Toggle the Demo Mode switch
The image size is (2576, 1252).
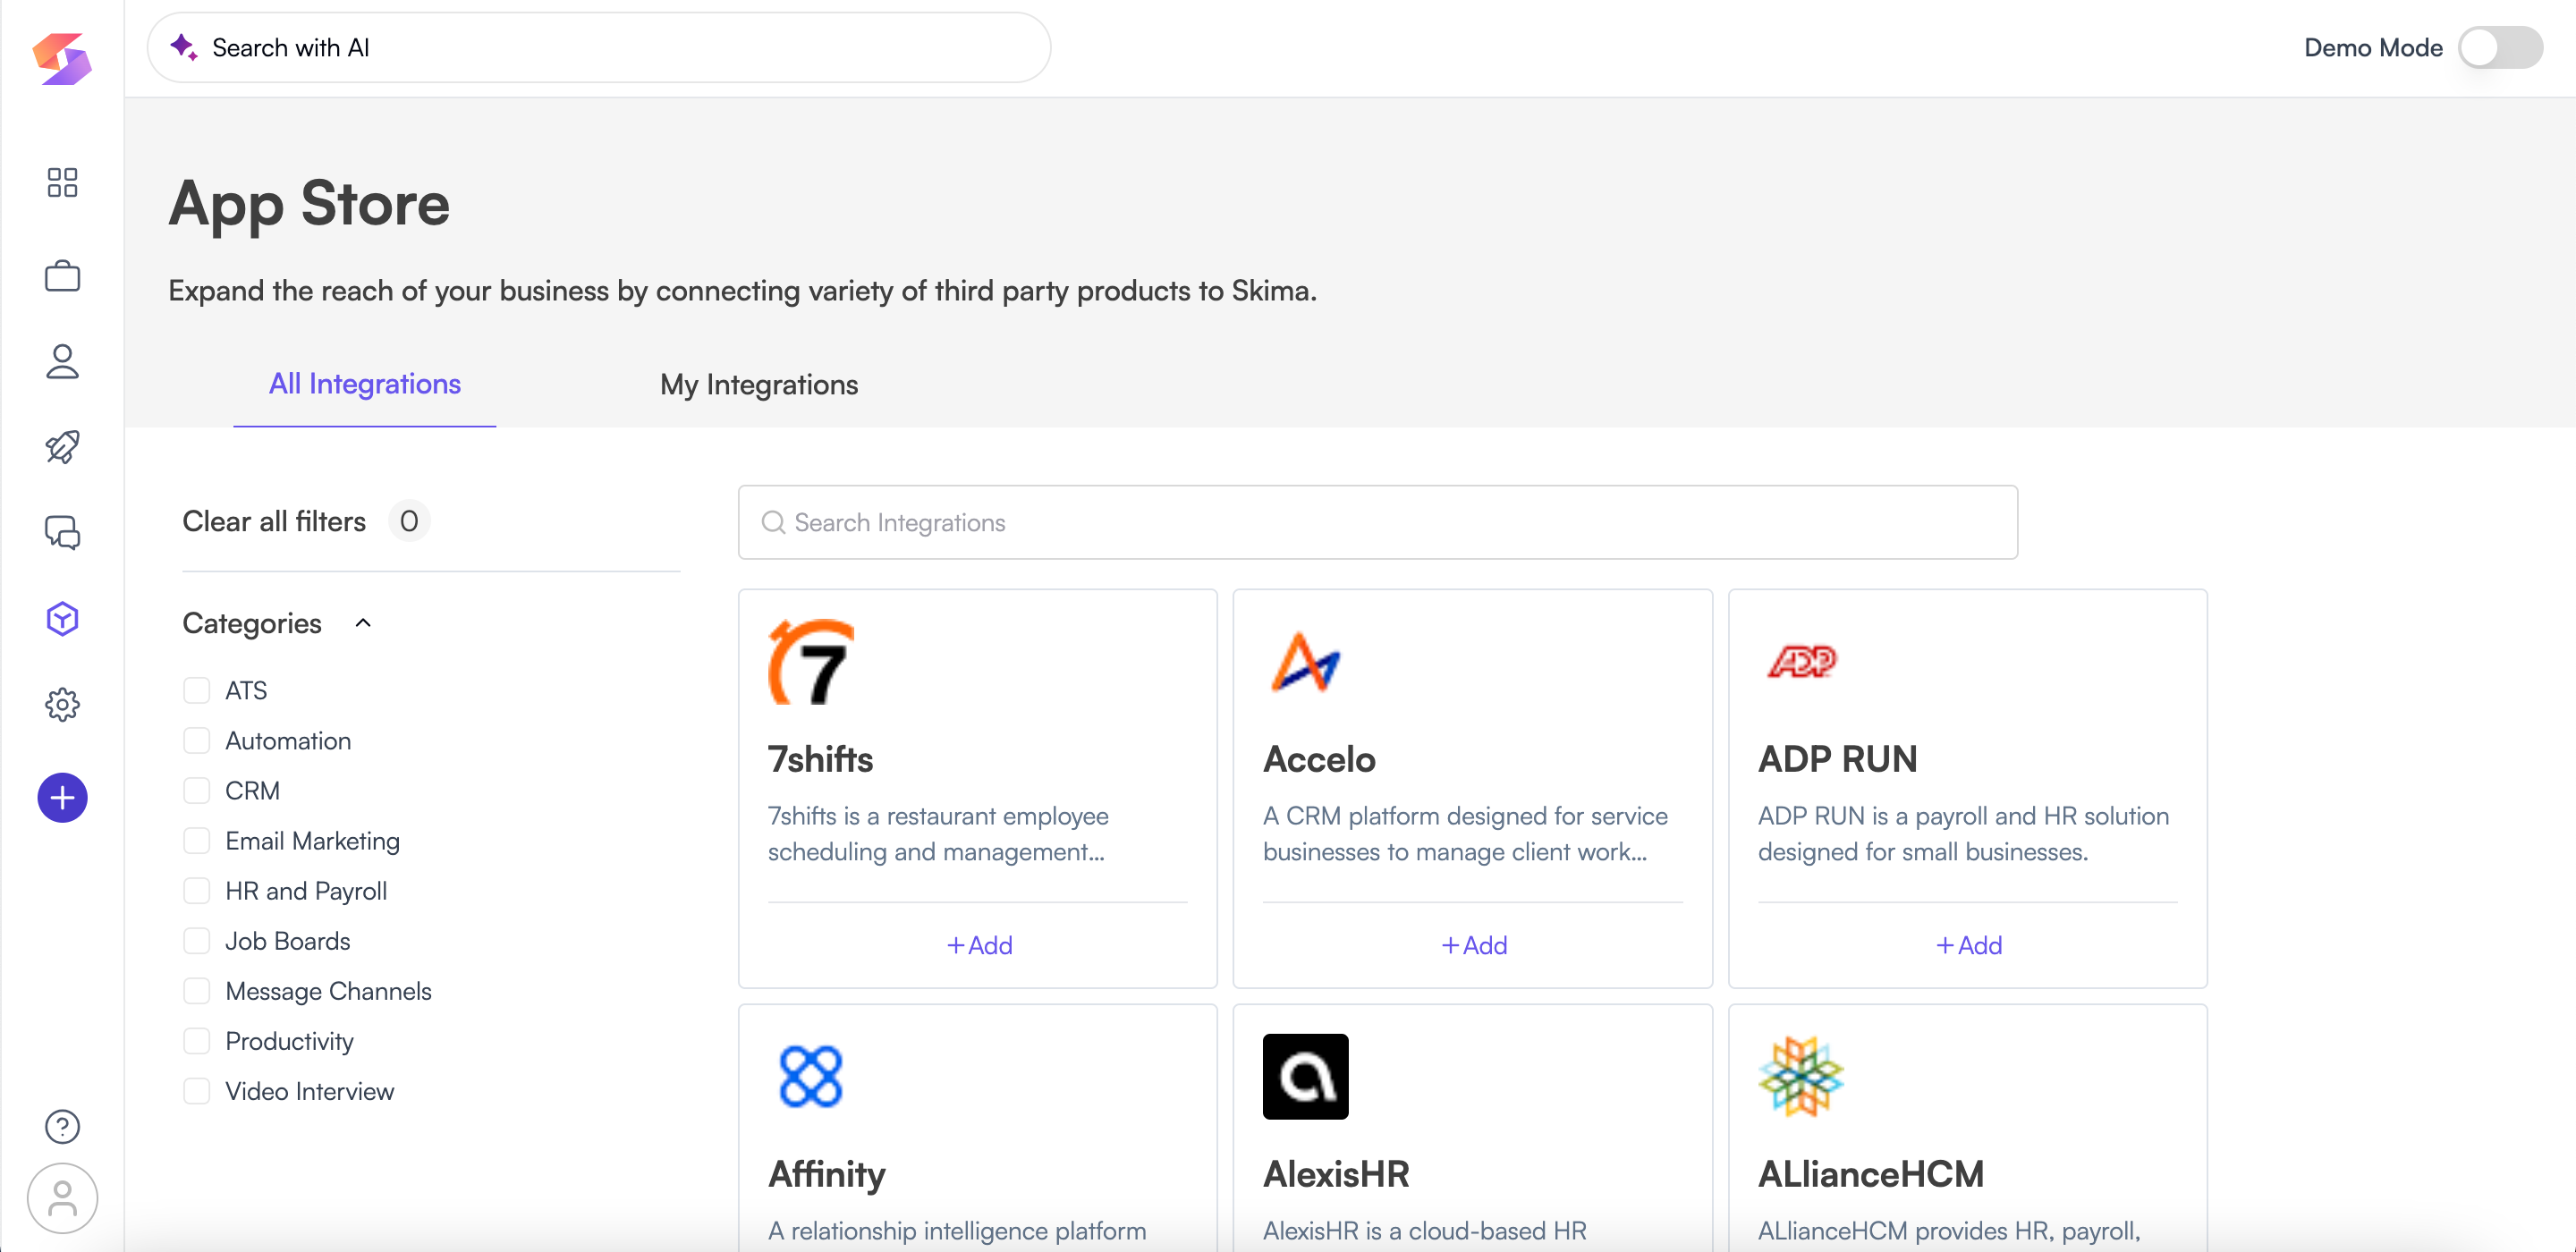[2499, 47]
